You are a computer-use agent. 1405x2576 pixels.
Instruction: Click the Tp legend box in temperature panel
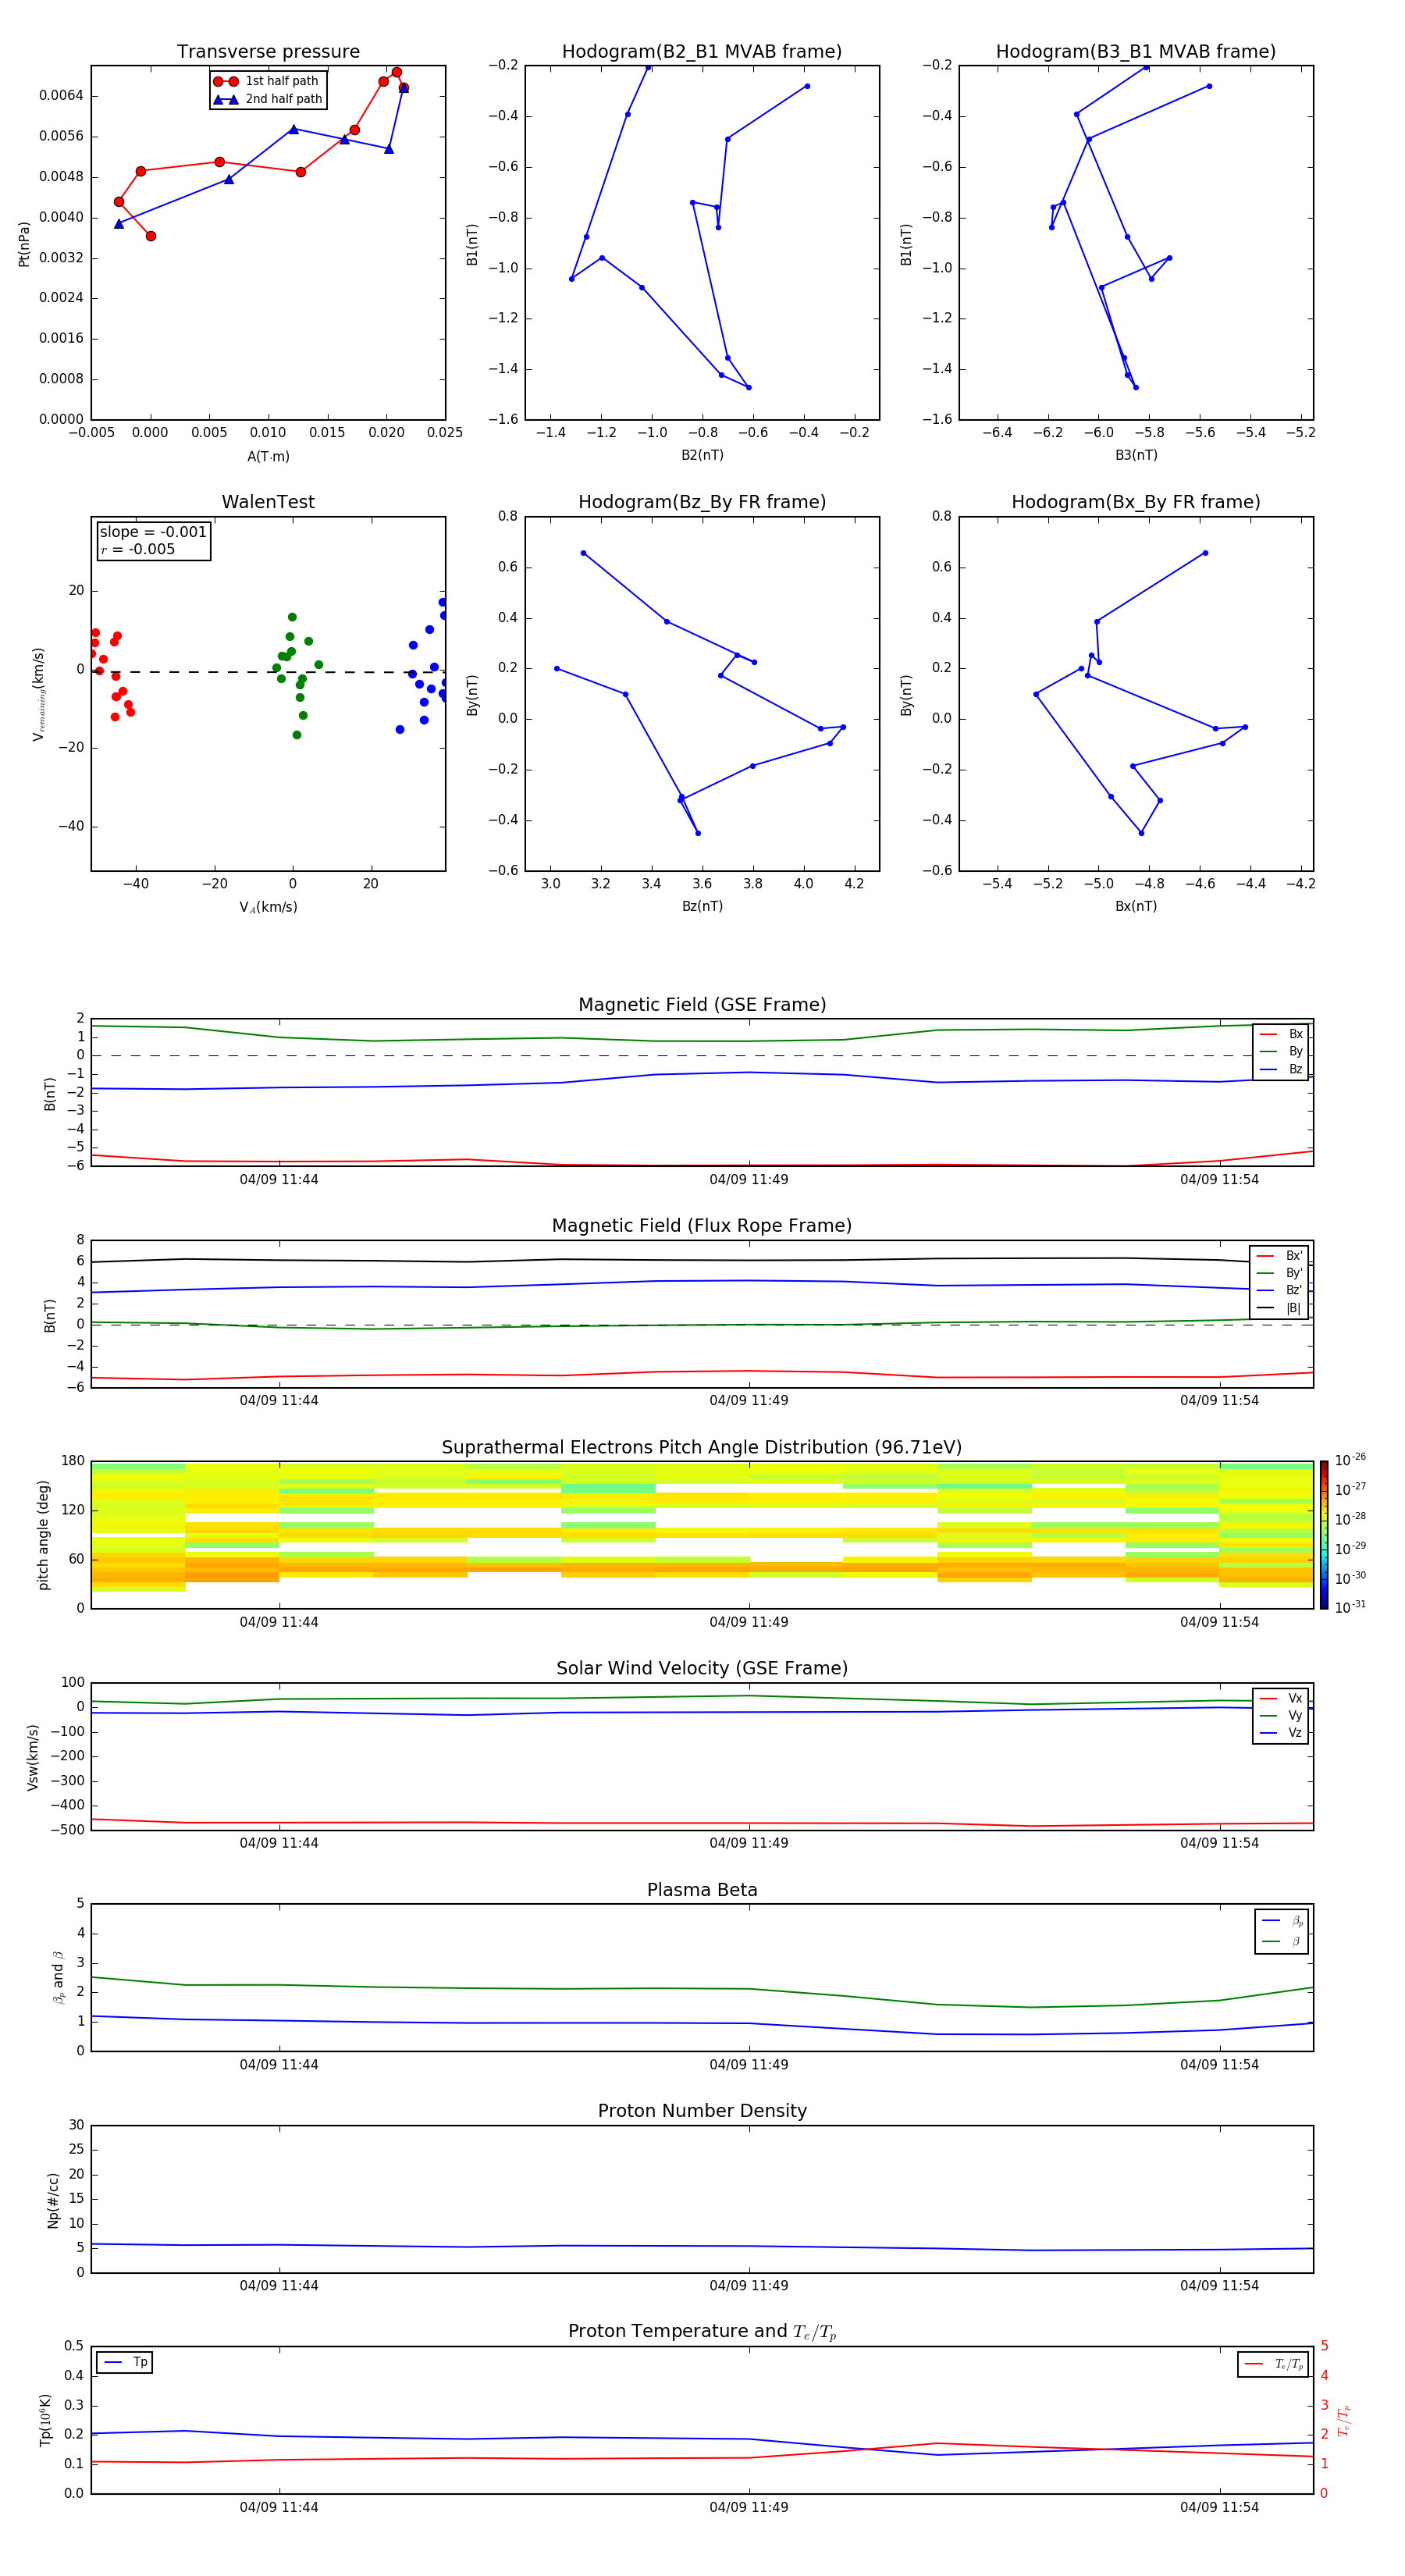click(x=125, y=2363)
